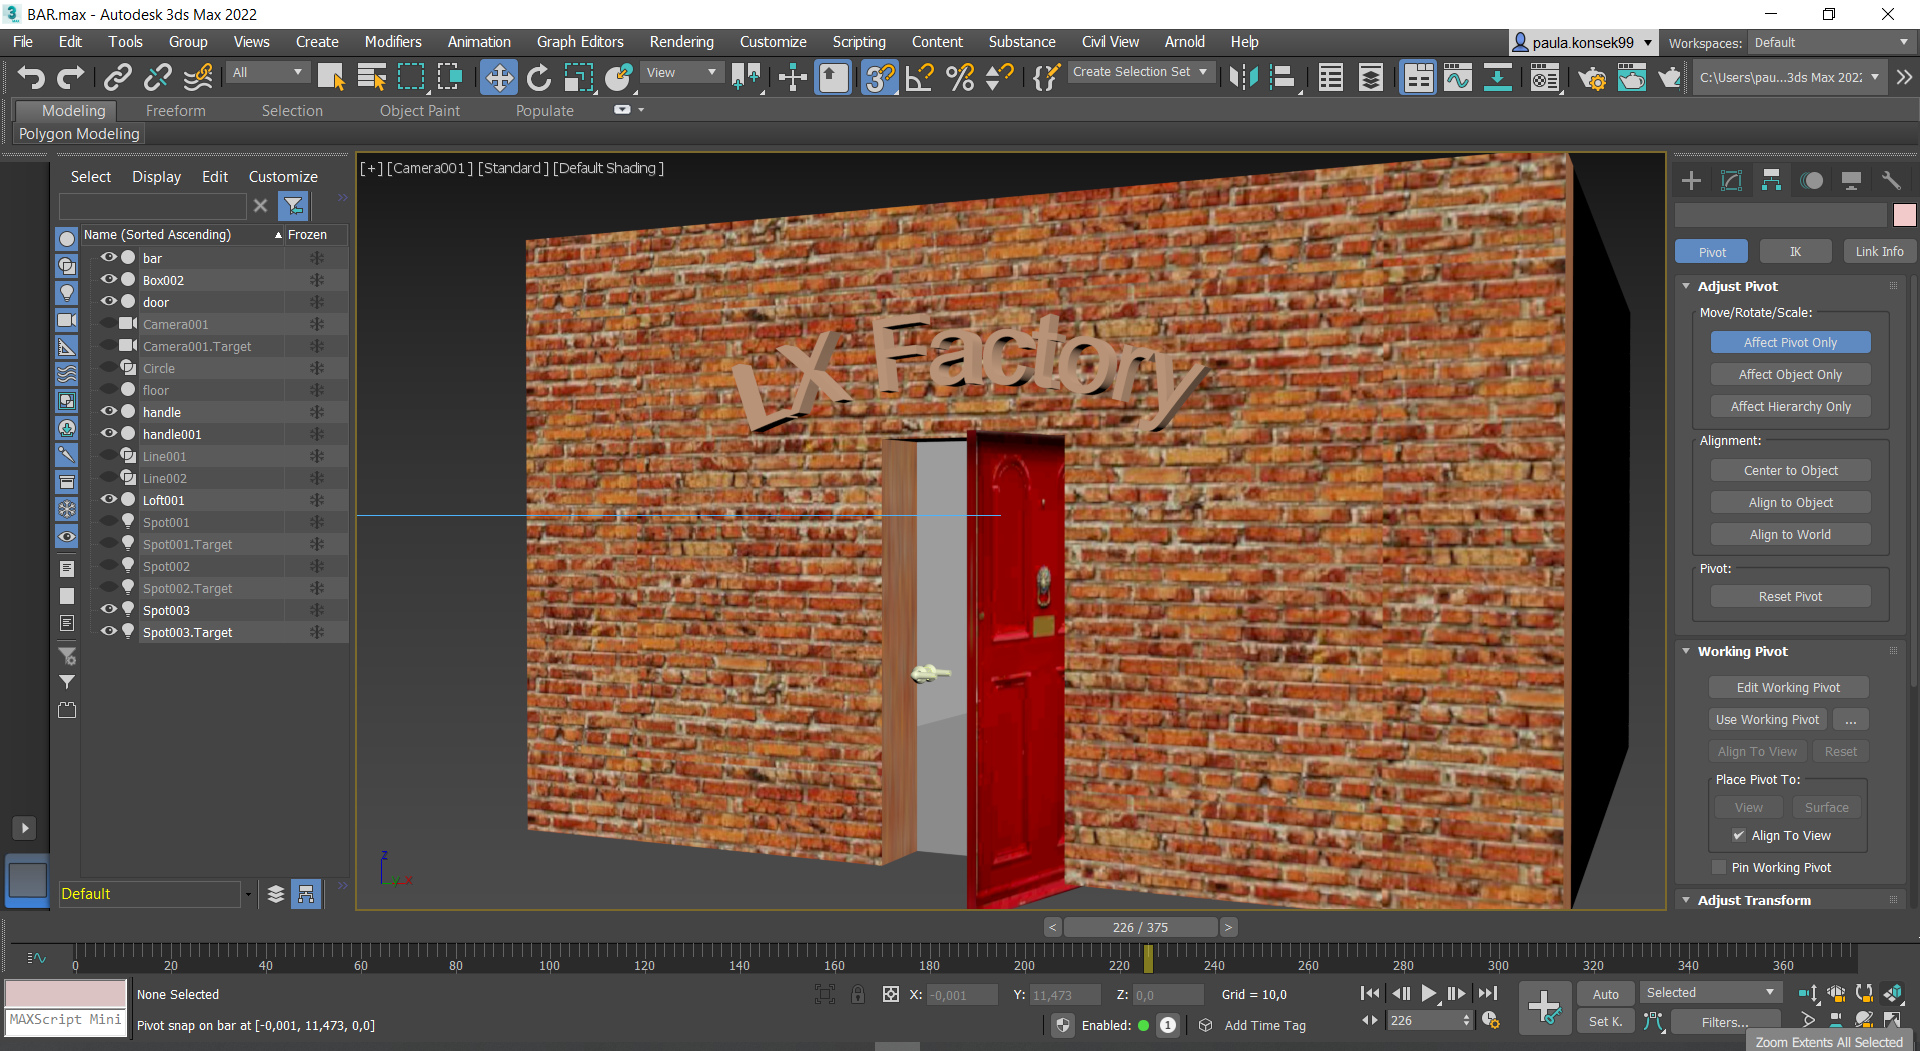Enable Pin Working Pivot checkbox
Image resolution: width=1920 pixels, height=1051 pixels.
coord(1719,867)
